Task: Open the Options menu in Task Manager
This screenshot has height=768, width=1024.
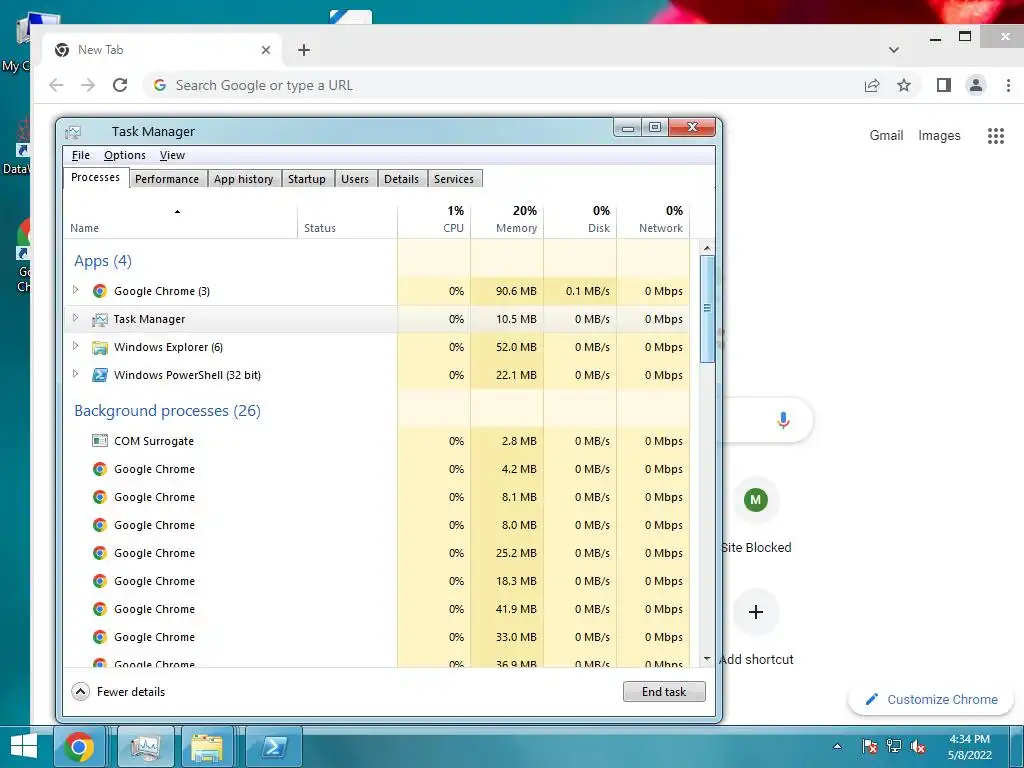Action: 125,155
